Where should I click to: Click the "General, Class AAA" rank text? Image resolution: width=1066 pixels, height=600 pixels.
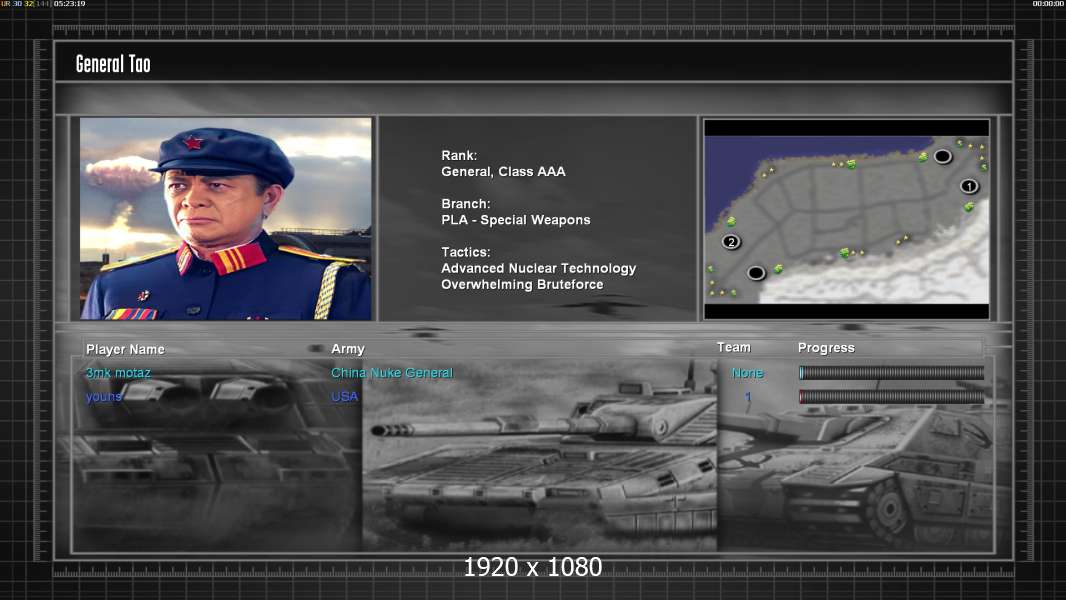pyautogui.click(x=503, y=172)
